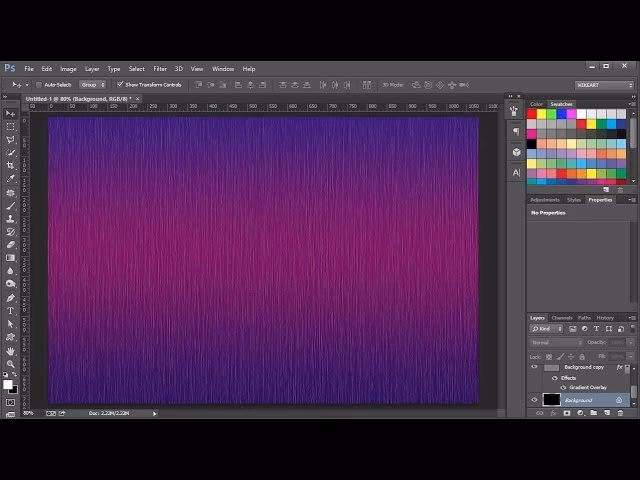
Task: Open Move tool preset picker arrow
Action: [27, 85]
